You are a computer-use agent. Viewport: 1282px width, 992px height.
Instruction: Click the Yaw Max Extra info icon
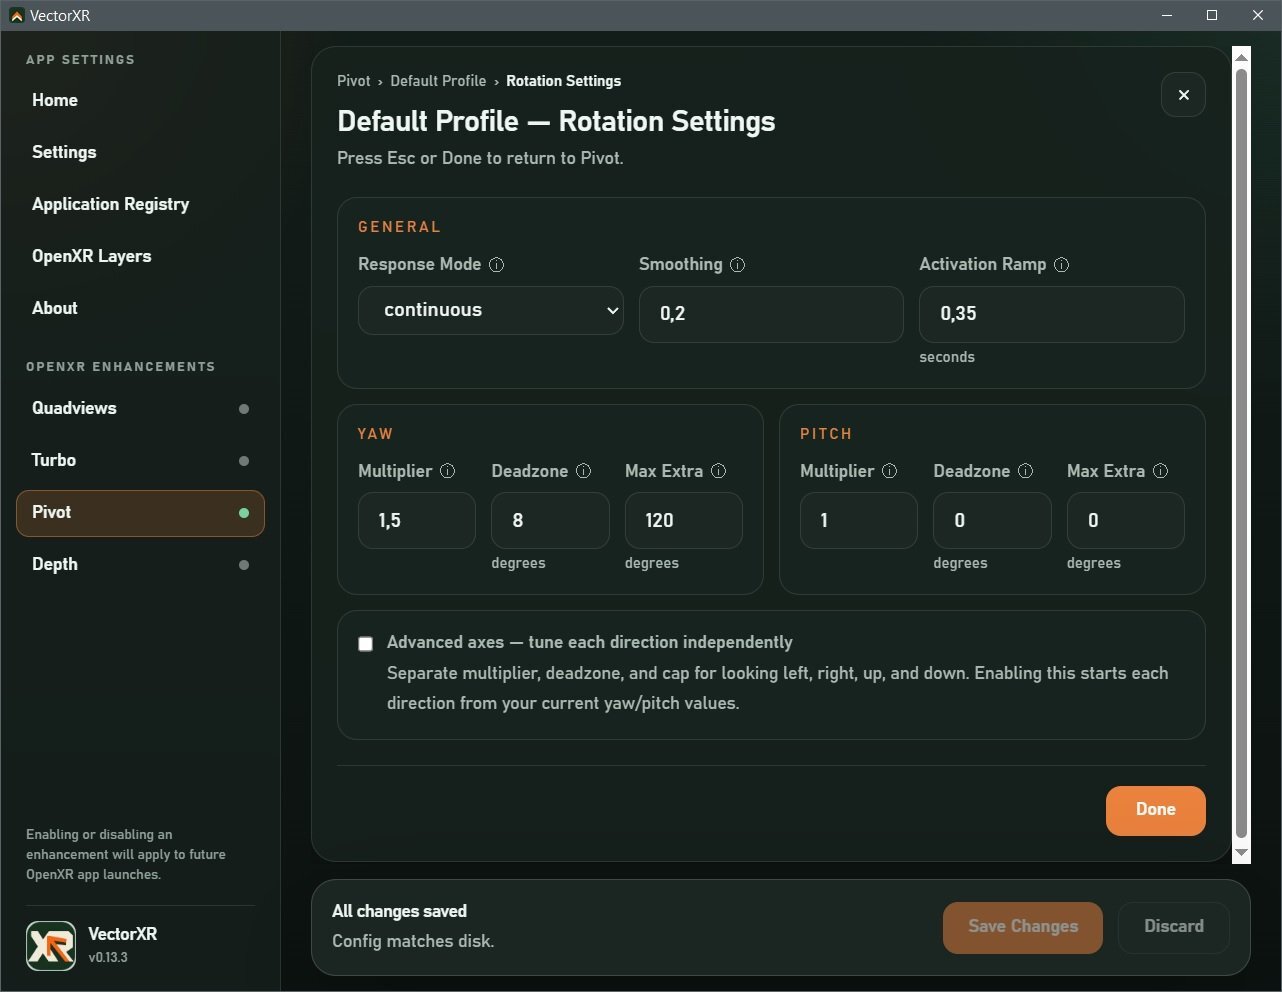[x=718, y=471]
